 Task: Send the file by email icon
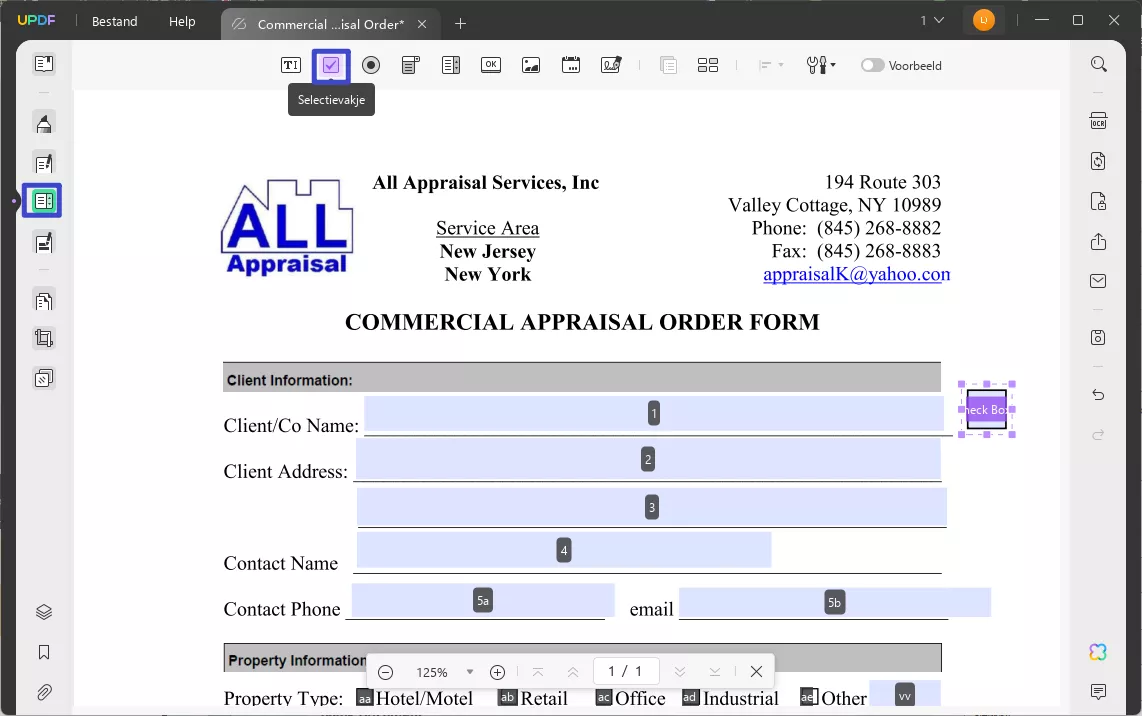click(x=1098, y=281)
